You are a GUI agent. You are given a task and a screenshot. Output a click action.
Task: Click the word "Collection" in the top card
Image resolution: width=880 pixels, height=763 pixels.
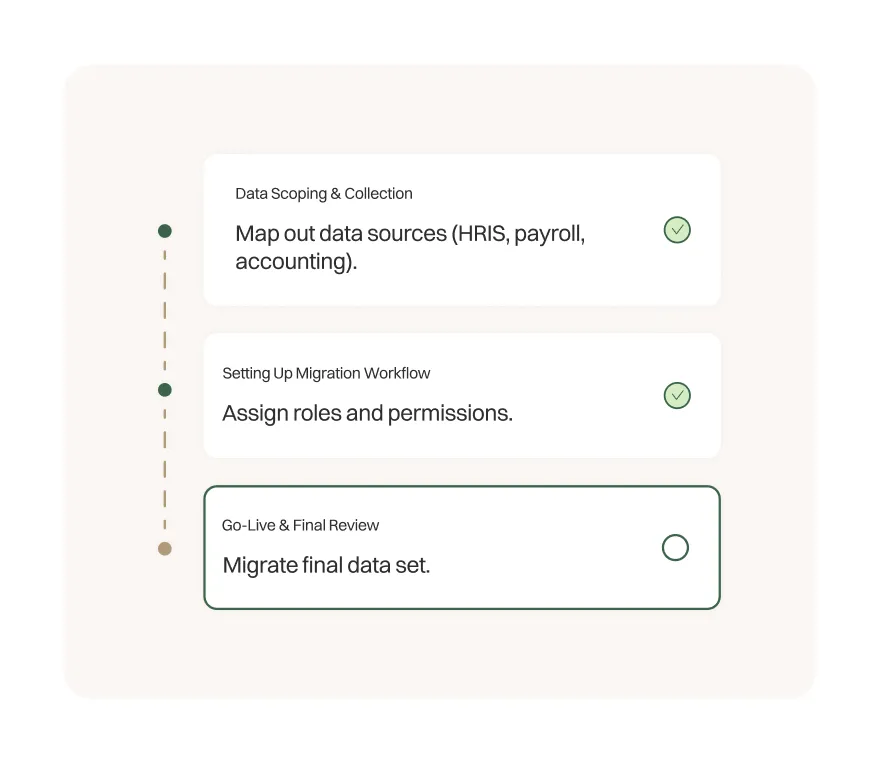(378, 194)
